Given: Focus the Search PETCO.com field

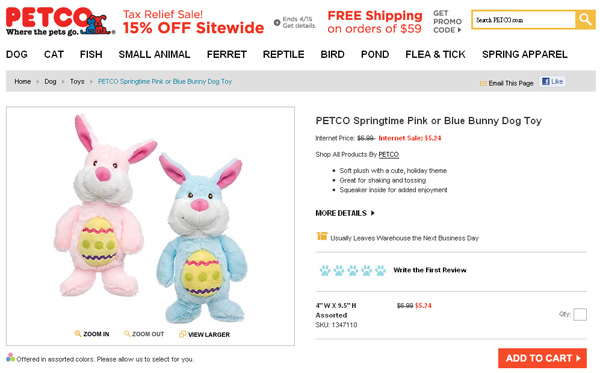Looking at the screenshot, I should tap(523, 20).
